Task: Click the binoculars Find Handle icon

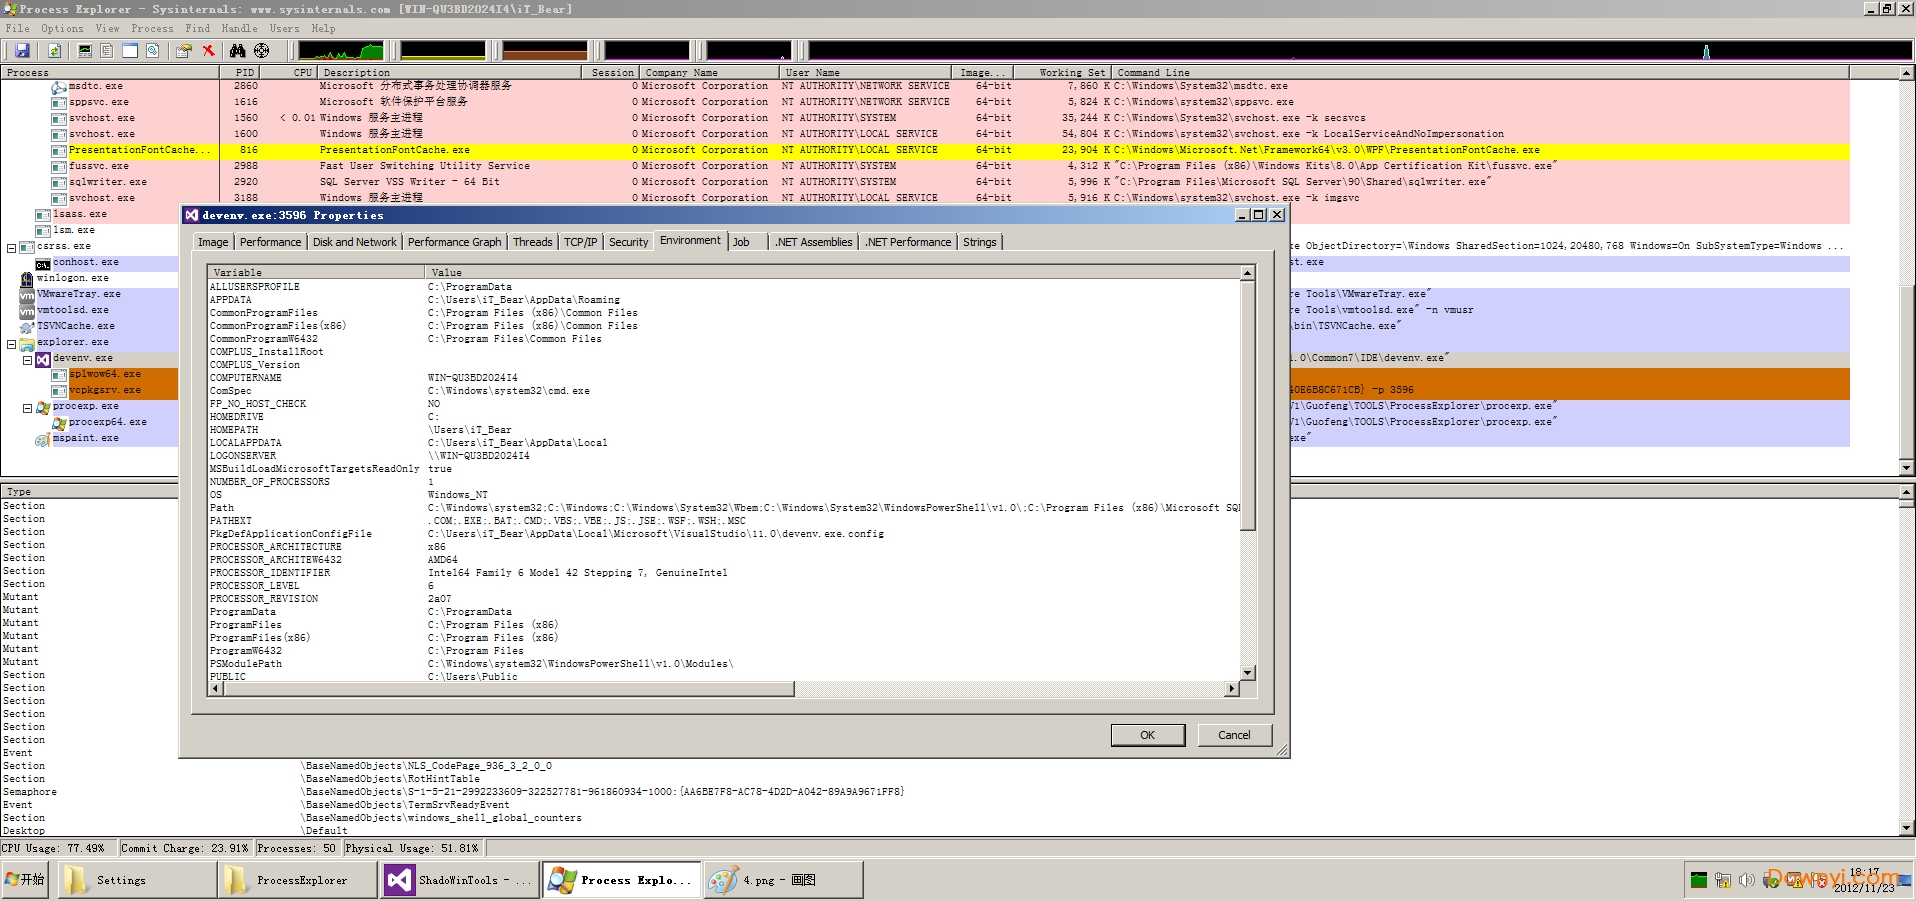Action: click(x=237, y=50)
